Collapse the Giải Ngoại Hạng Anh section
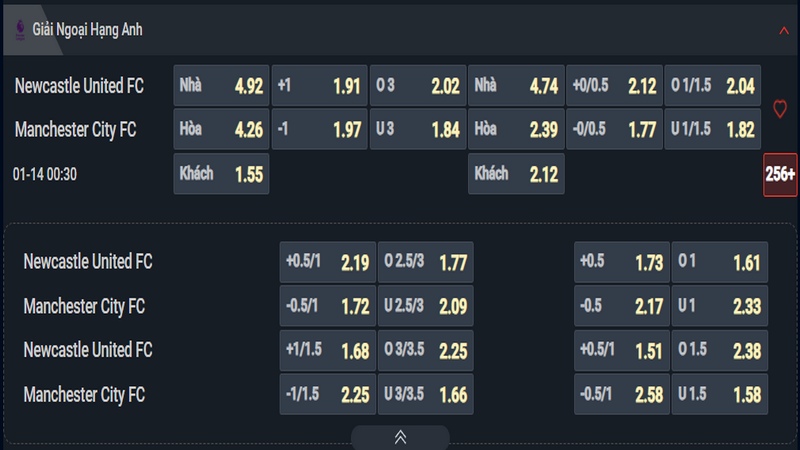 (x=784, y=31)
